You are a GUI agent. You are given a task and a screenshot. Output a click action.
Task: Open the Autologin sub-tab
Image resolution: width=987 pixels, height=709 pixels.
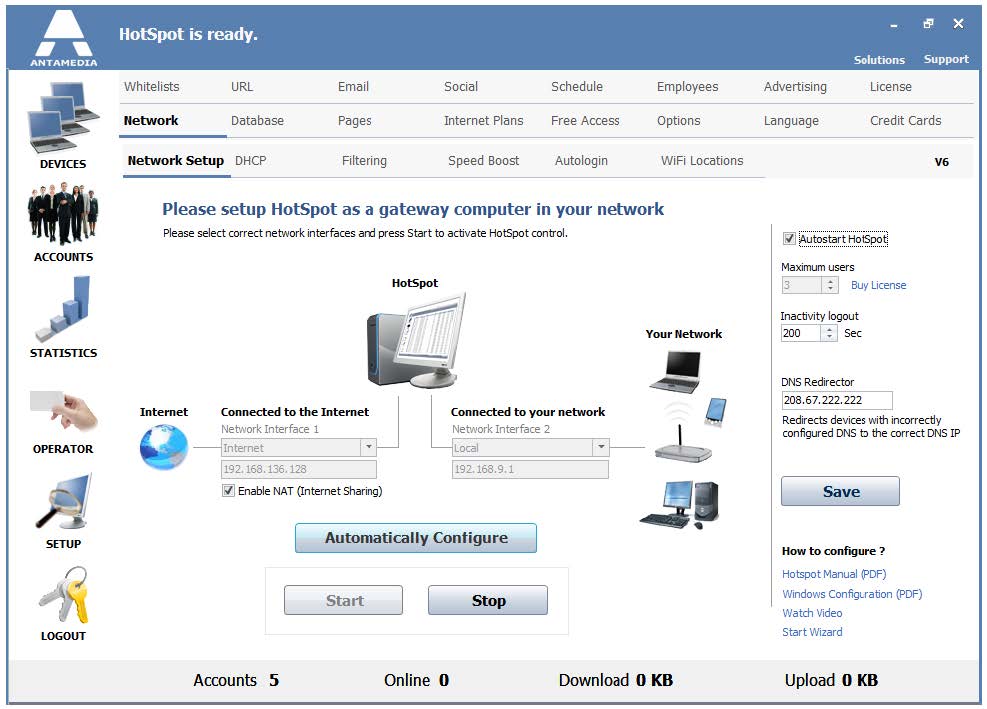(581, 161)
